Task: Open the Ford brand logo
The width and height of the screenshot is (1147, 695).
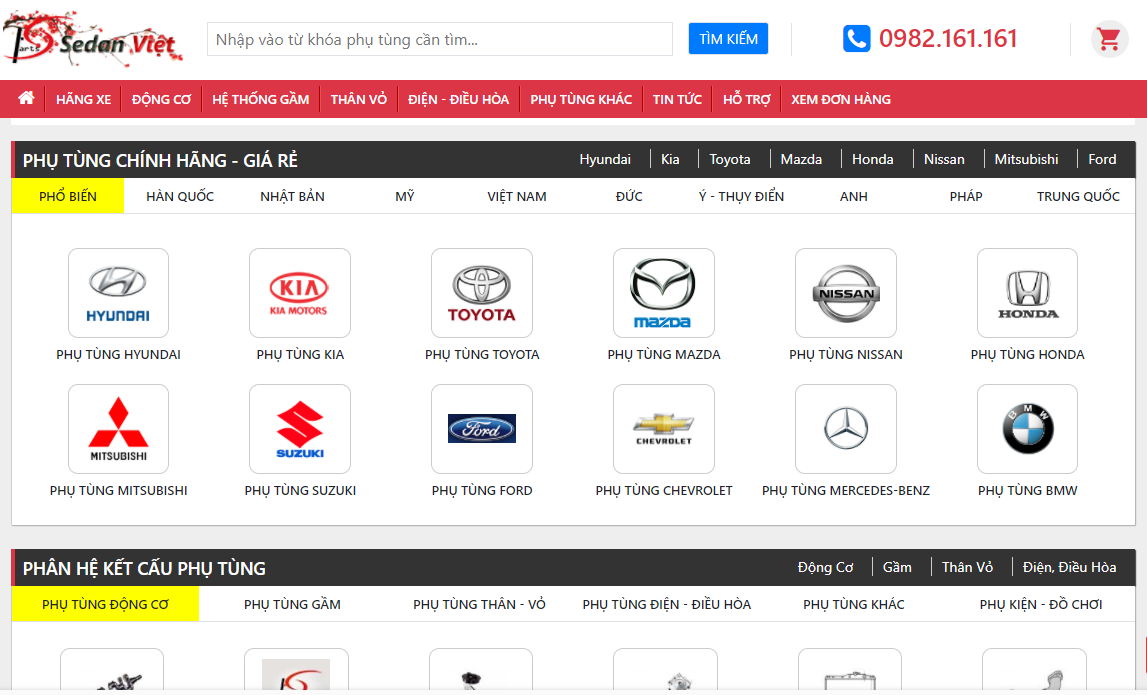Action: pos(482,429)
